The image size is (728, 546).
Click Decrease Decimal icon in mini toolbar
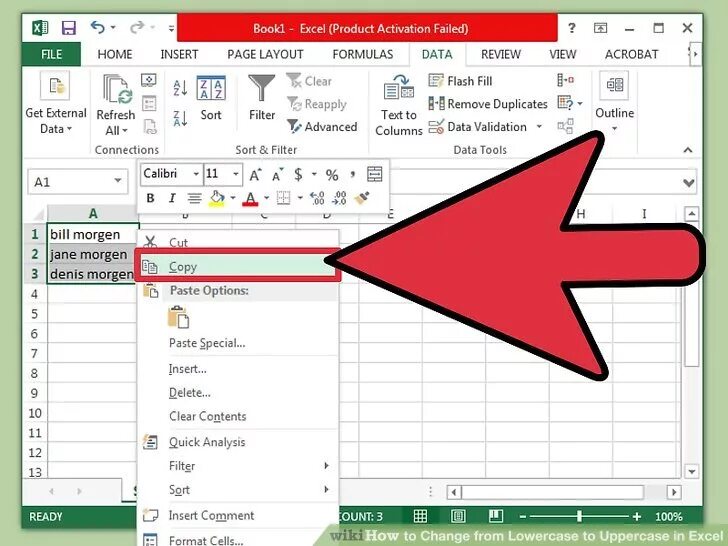[339, 198]
